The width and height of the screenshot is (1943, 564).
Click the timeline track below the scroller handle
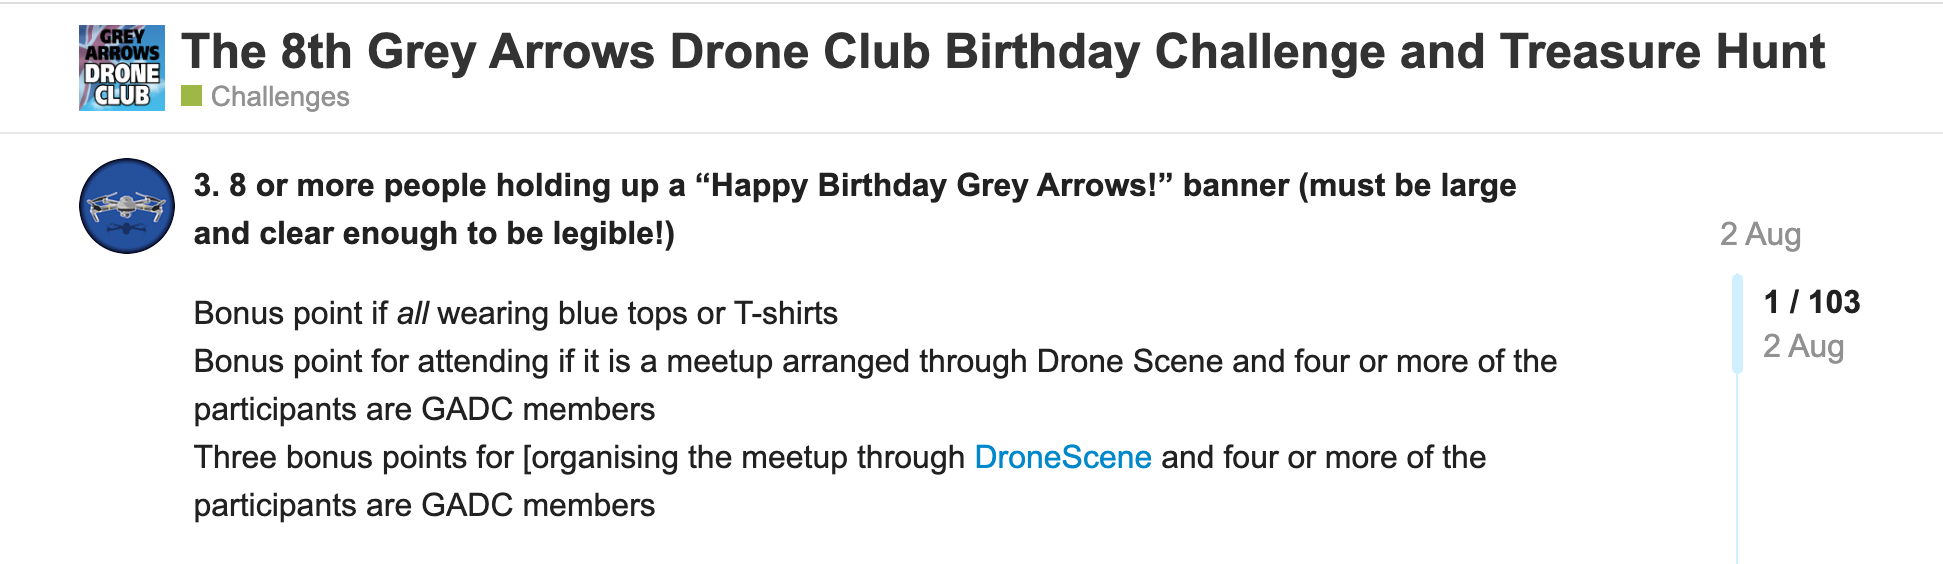coord(1737,470)
